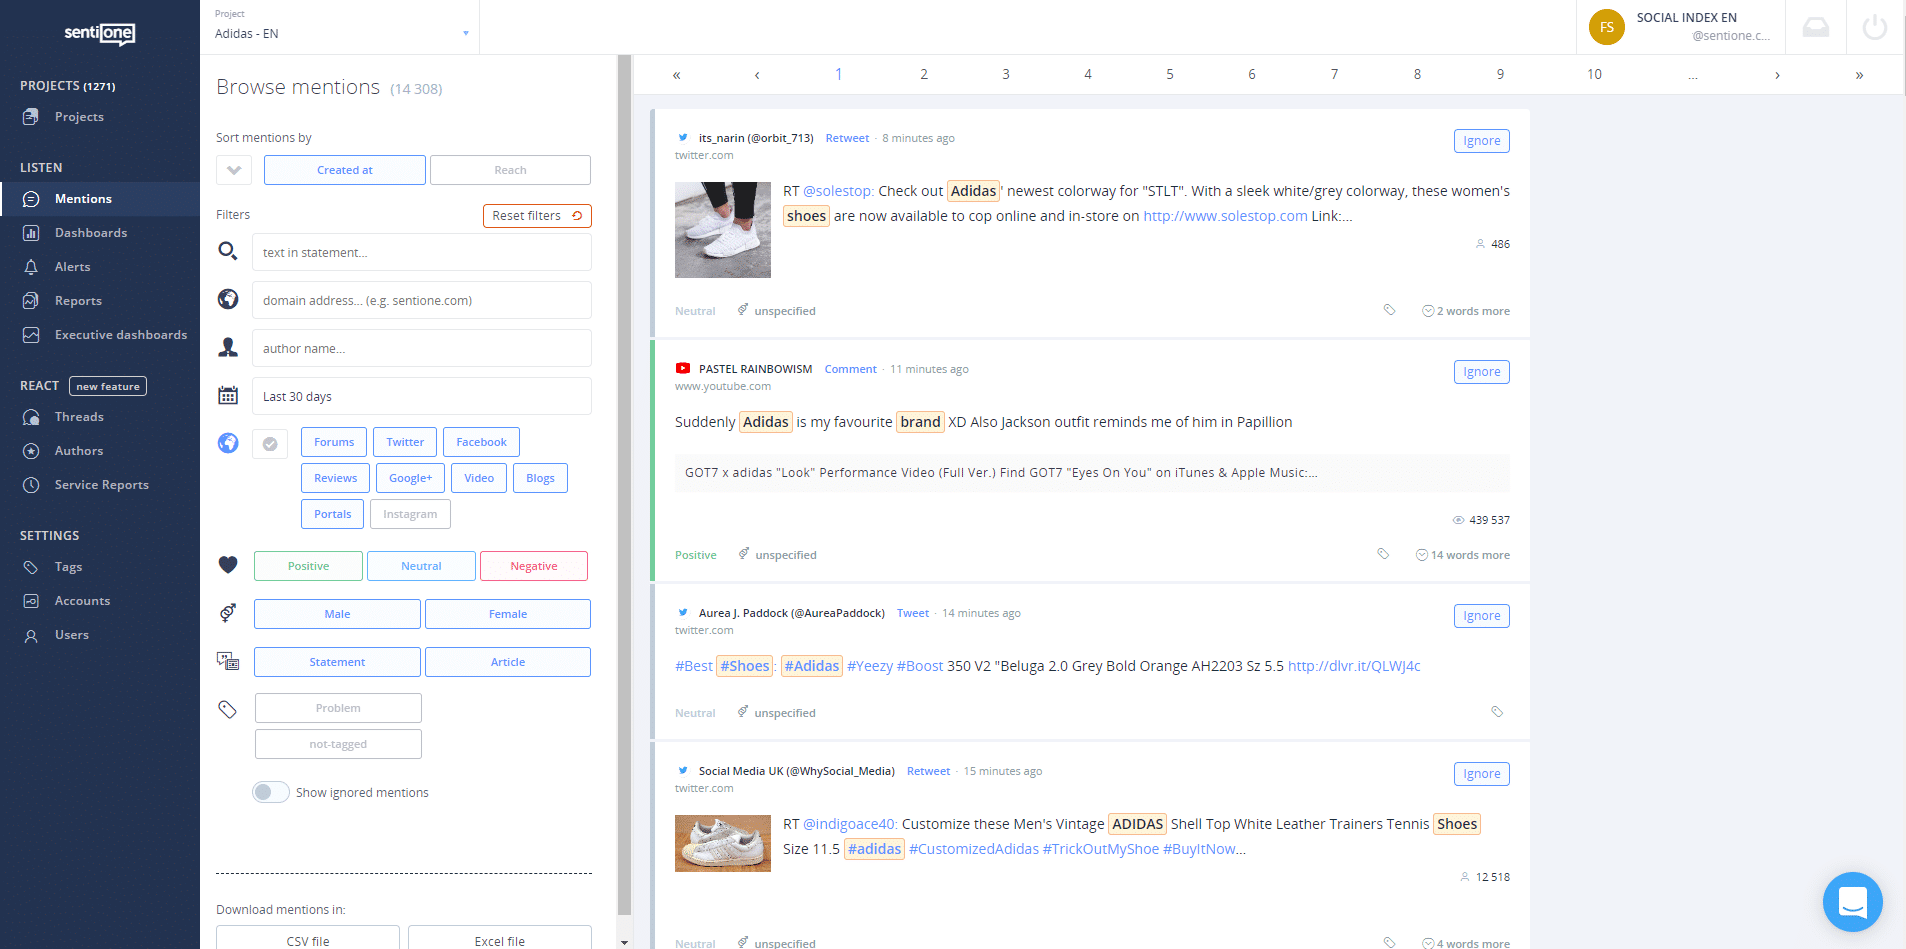Open Executive dashboards in sidebar
The image size is (1906, 949).
tap(100, 335)
